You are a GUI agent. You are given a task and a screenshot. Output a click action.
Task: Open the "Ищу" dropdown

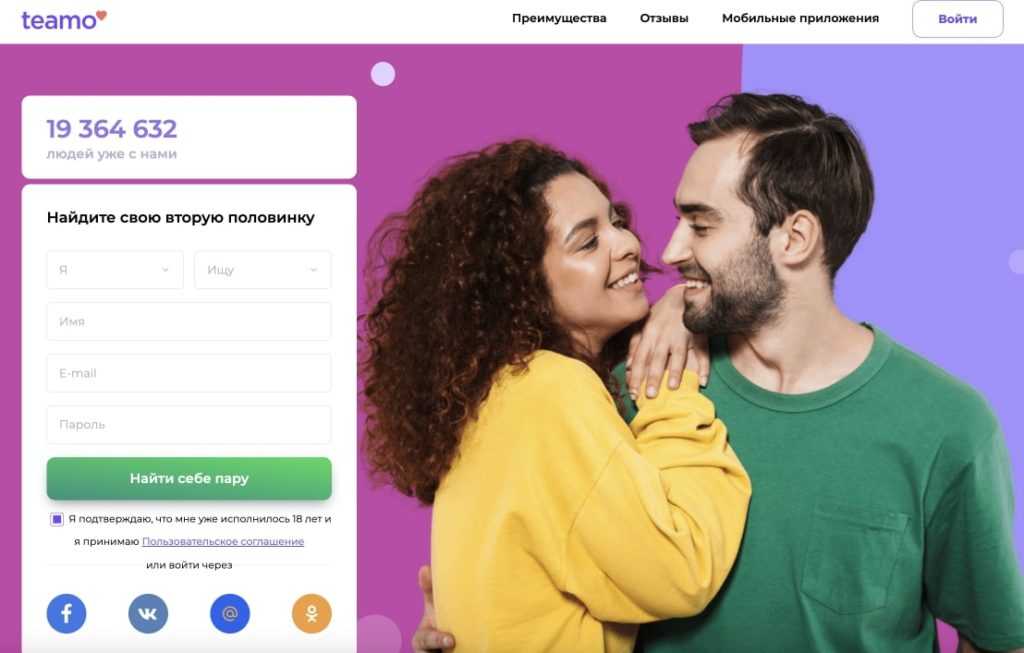263,270
